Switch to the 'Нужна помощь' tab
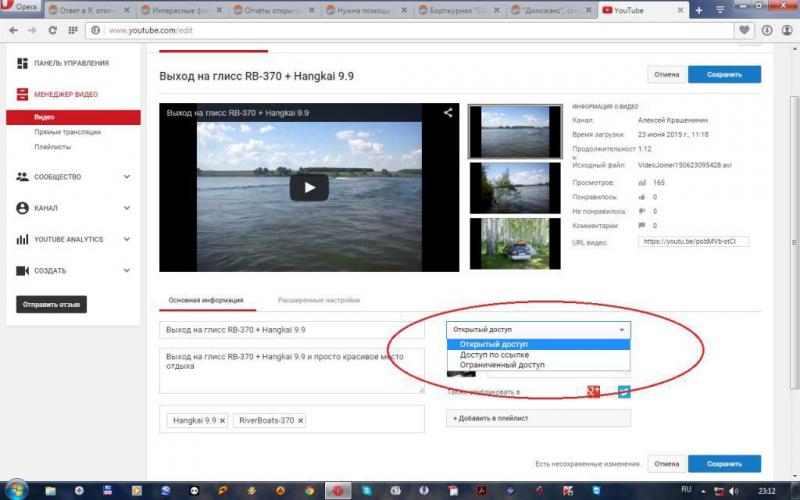800x500 pixels. pyautogui.click(x=366, y=10)
